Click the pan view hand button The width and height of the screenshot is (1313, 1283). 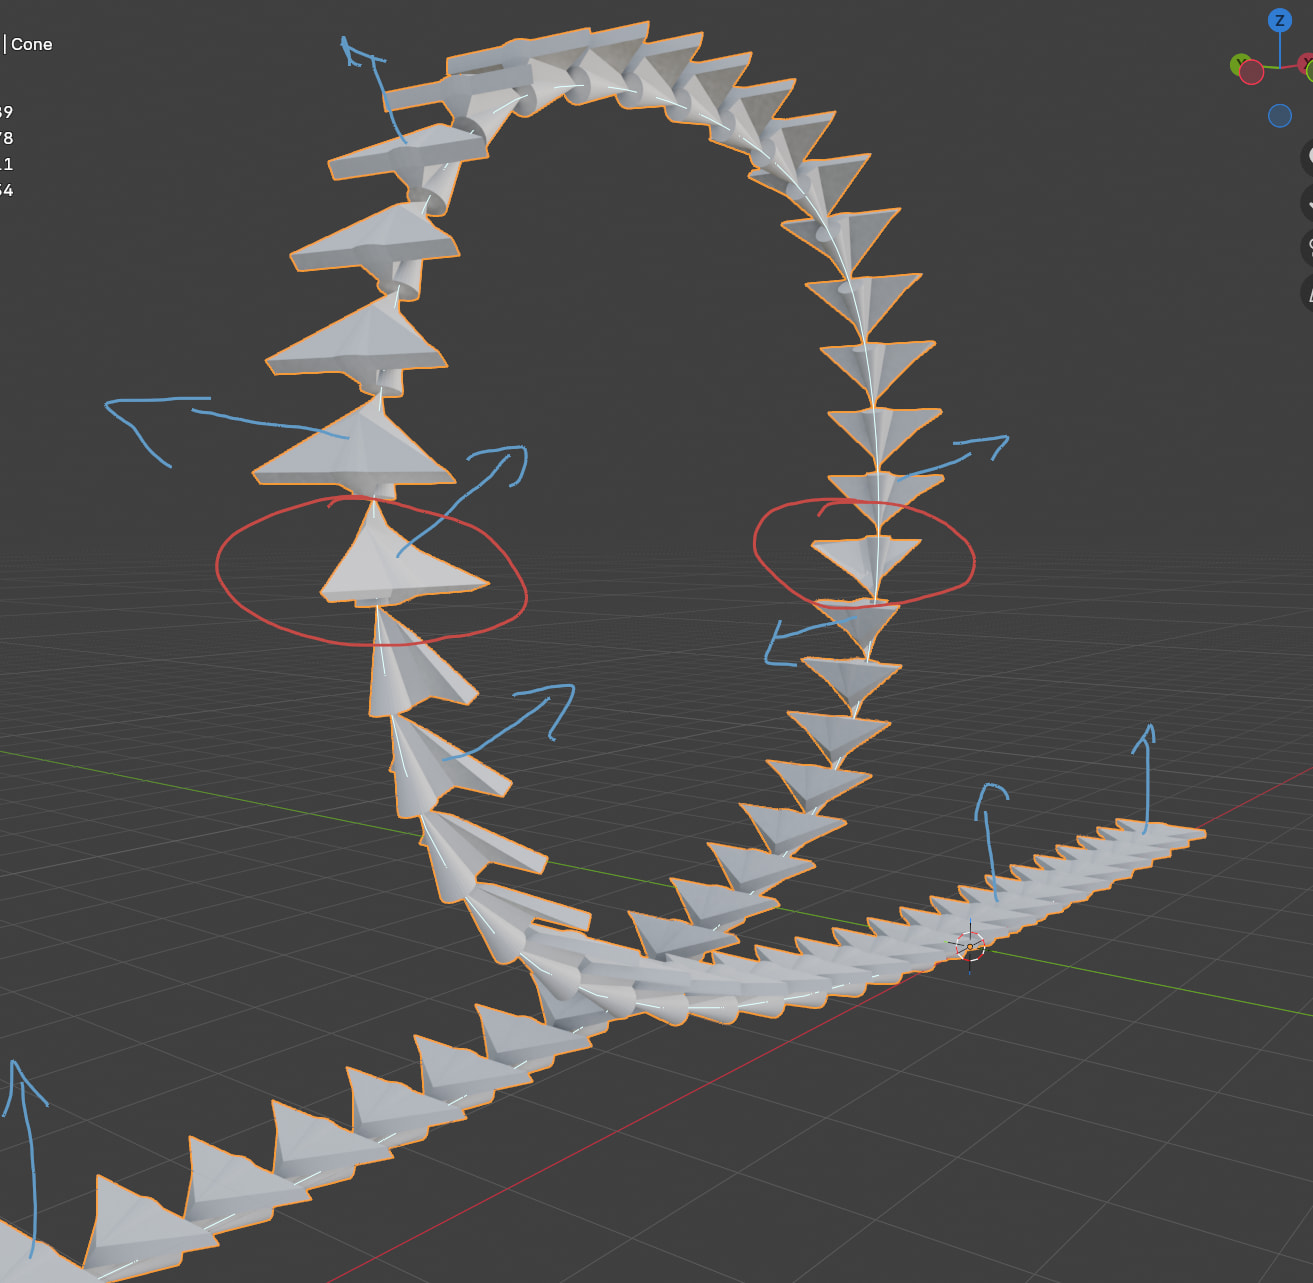click(1309, 202)
